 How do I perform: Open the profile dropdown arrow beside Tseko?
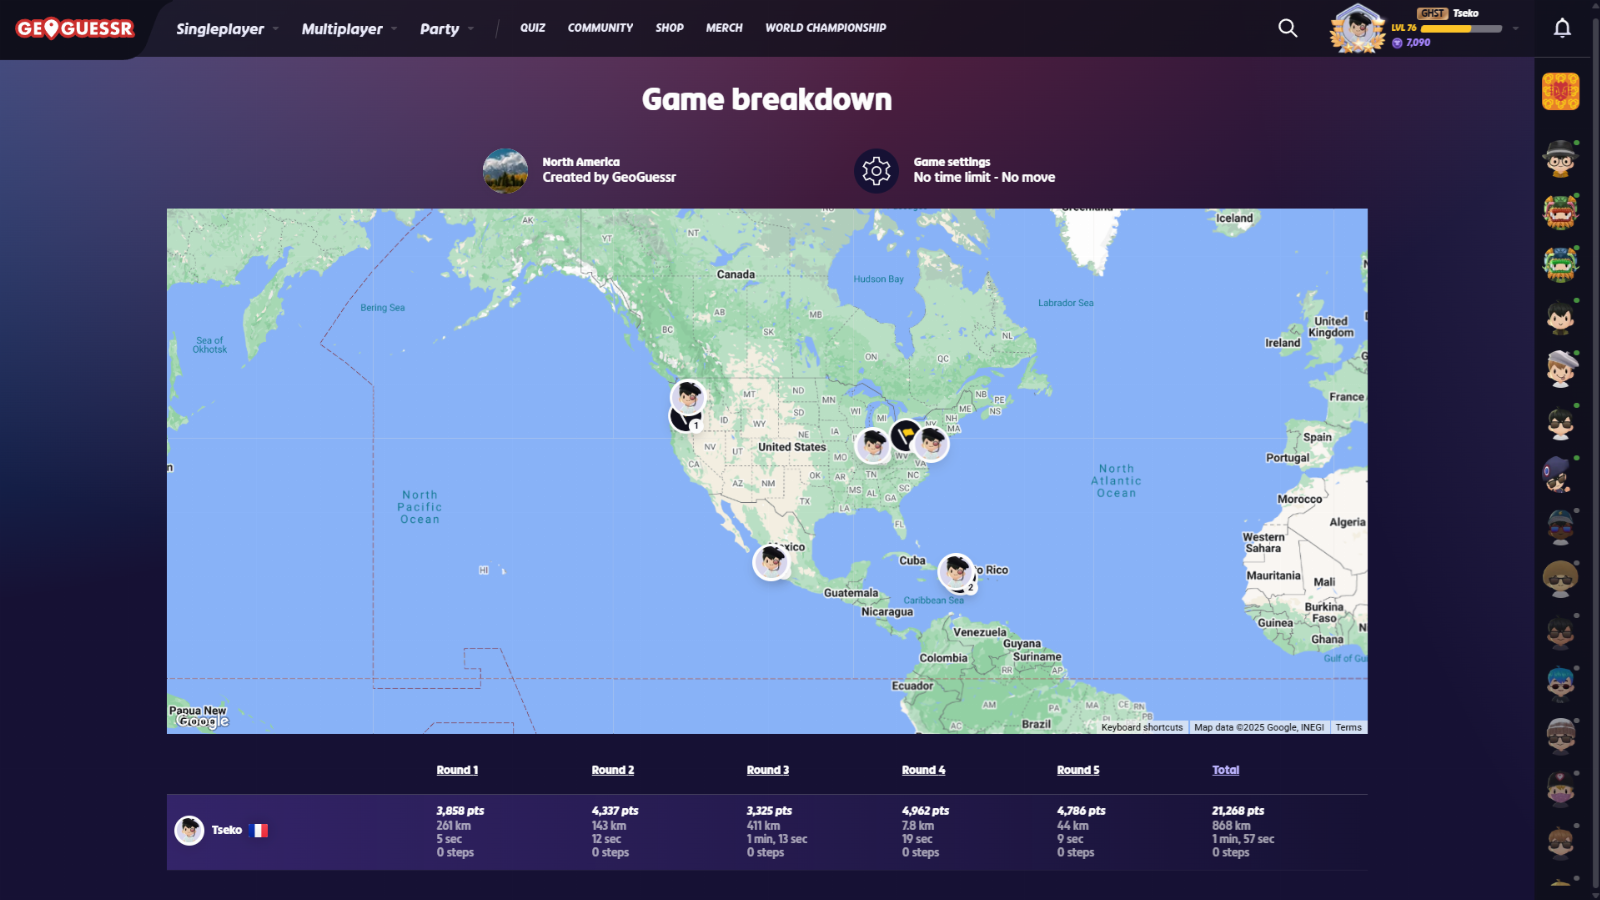(x=1516, y=29)
